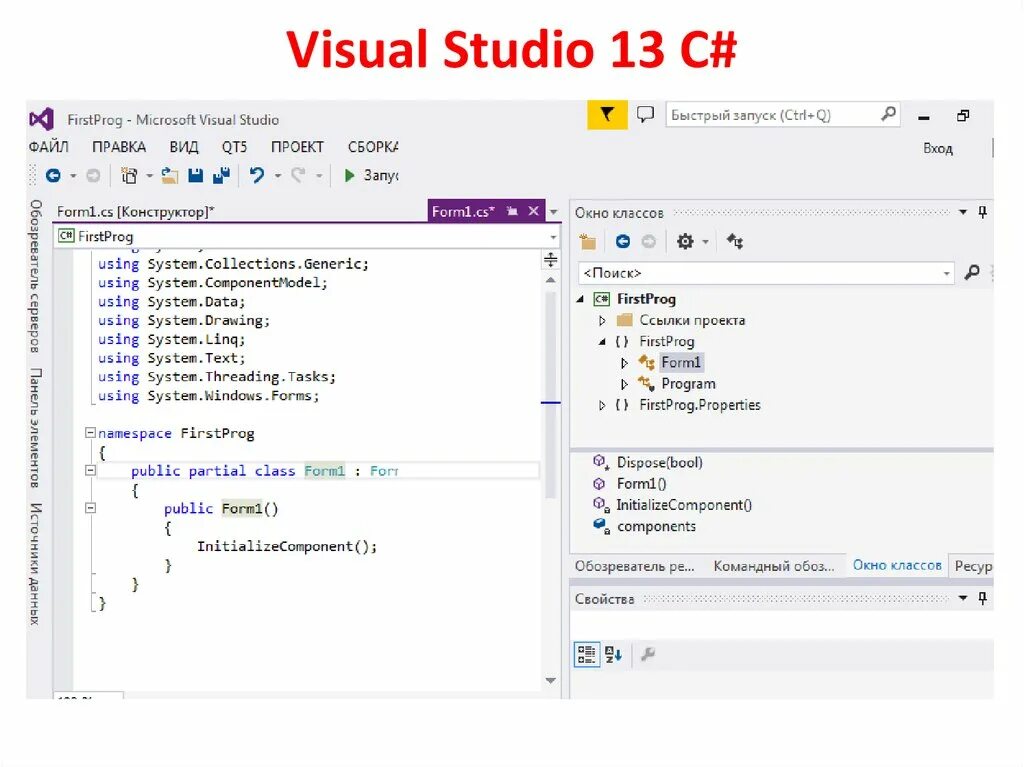Open the feedback speech bubble icon
The image size is (1024, 767).
[645, 115]
